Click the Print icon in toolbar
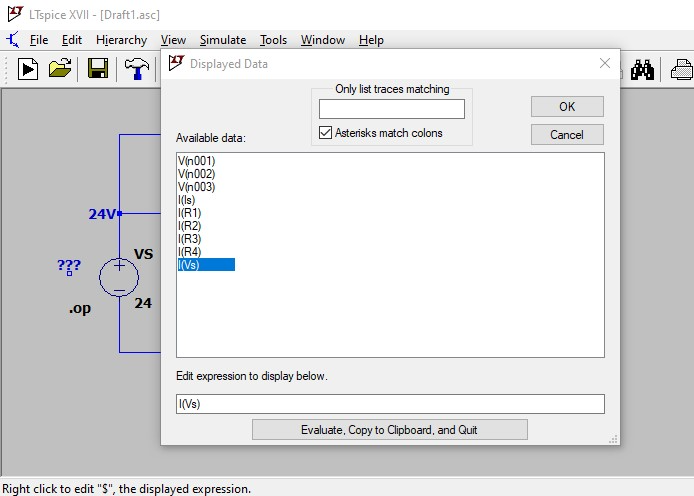 click(682, 70)
